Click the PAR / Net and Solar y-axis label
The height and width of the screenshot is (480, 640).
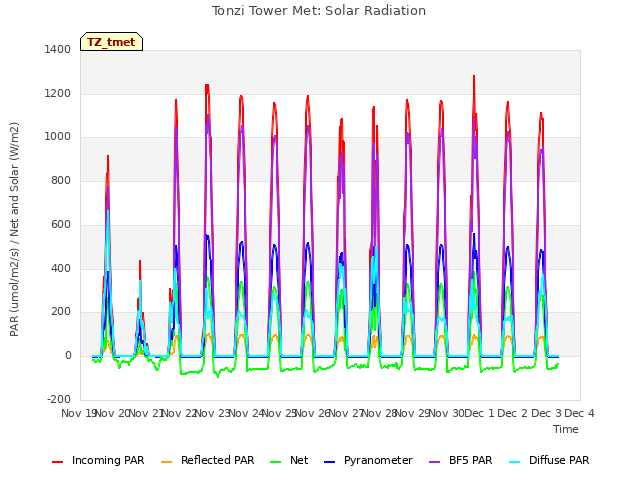tap(14, 229)
